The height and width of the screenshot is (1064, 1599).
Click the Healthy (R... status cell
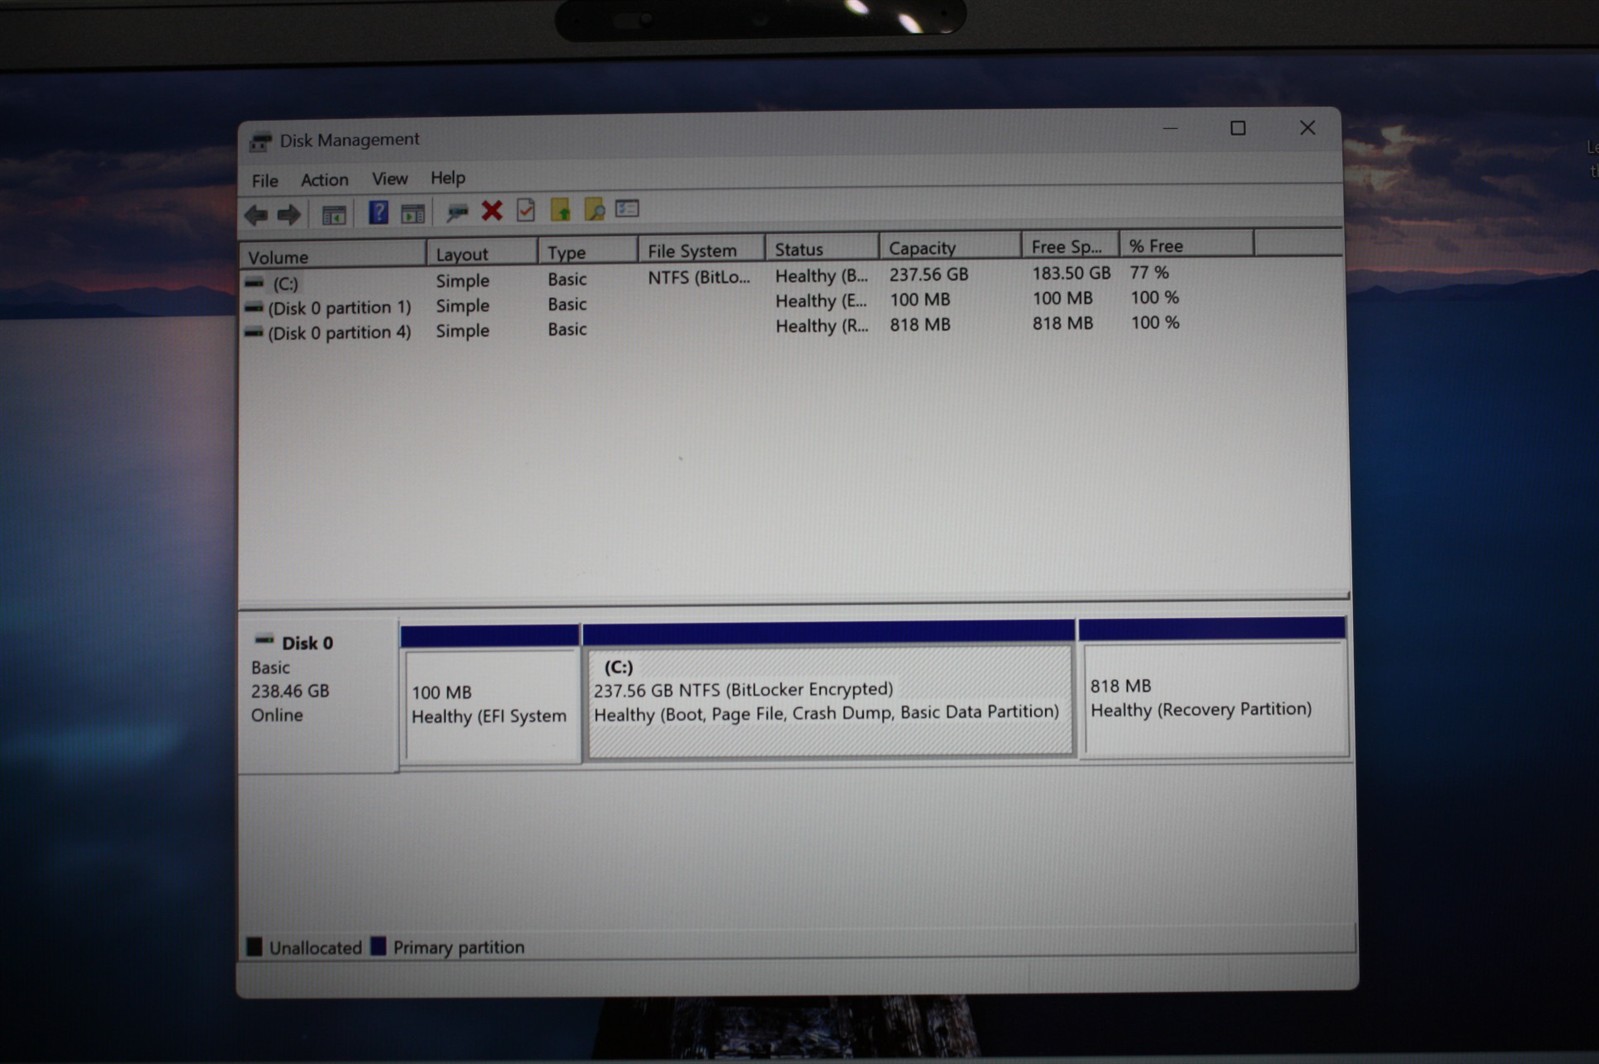coord(821,325)
